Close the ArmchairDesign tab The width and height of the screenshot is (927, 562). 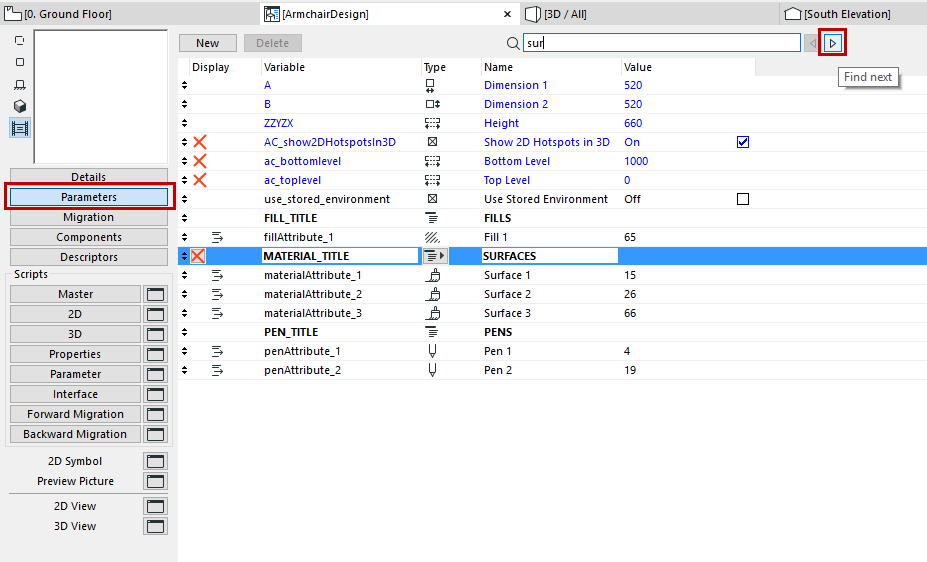point(507,14)
